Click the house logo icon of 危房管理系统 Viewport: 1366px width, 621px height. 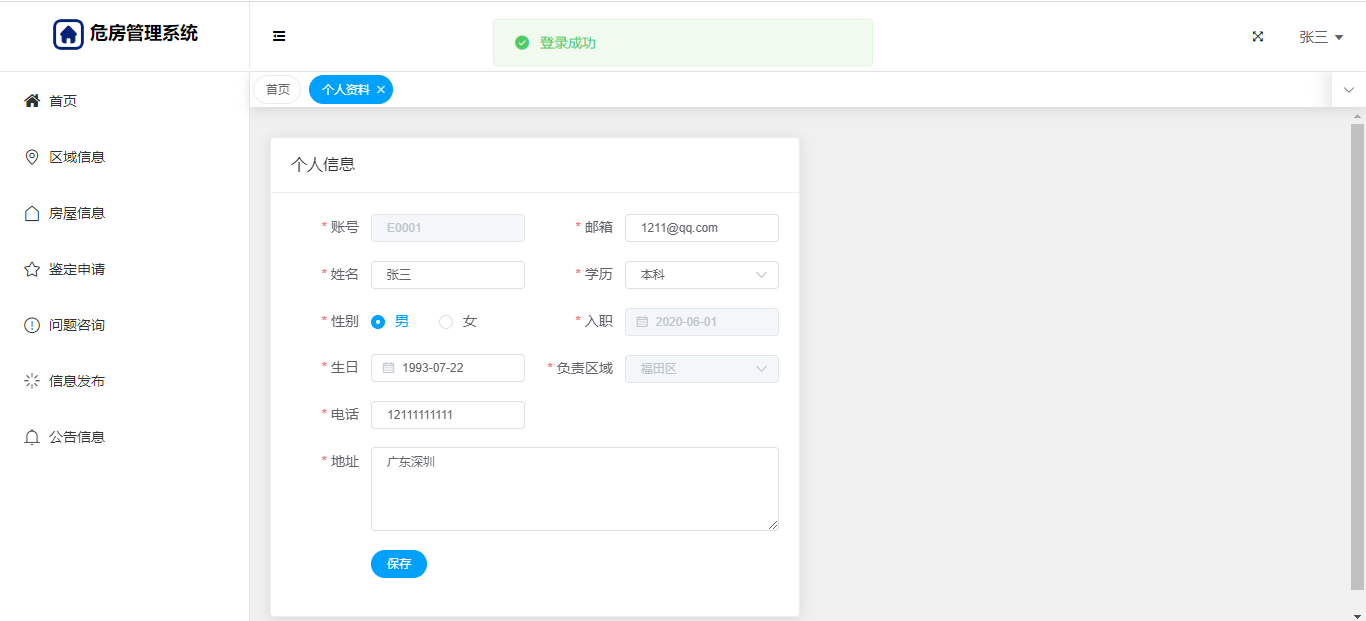pyautogui.click(x=68, y=34)
